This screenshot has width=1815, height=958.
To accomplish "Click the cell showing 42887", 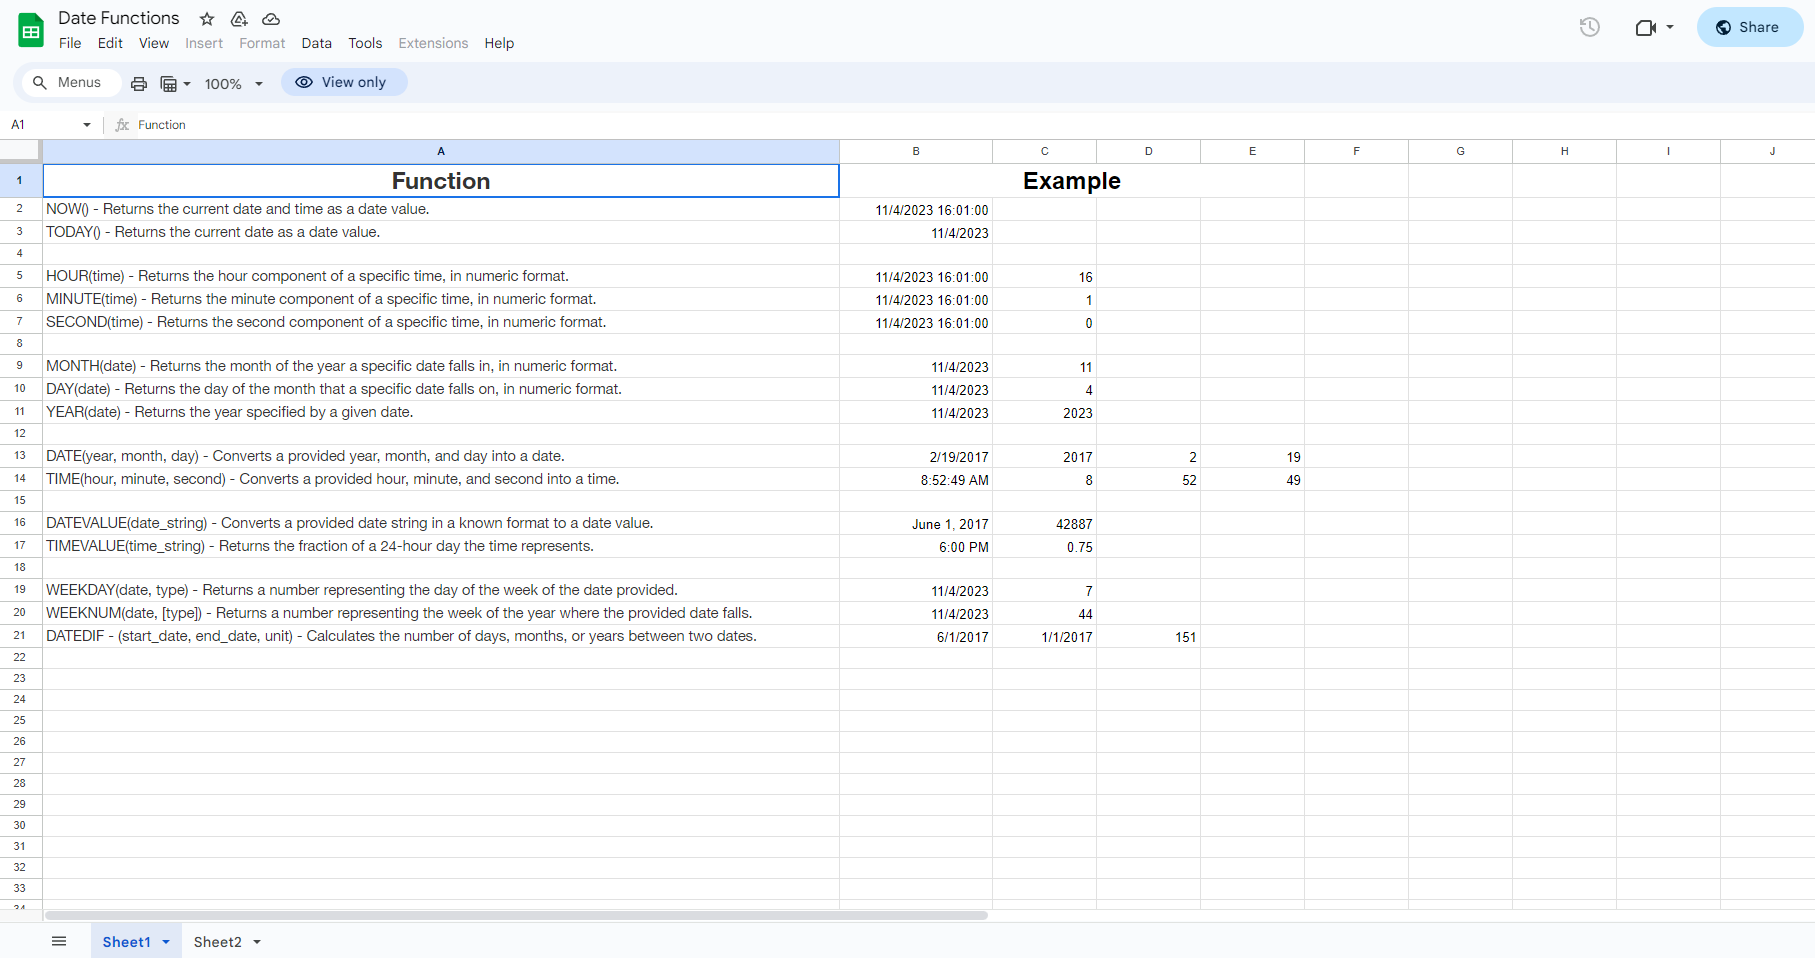I will pyautogui.click(x=1044, y=524).
